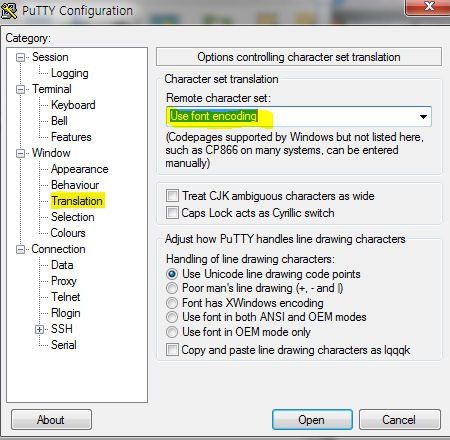
Task: Select SSH category in tree
Action: pos(62,329)
